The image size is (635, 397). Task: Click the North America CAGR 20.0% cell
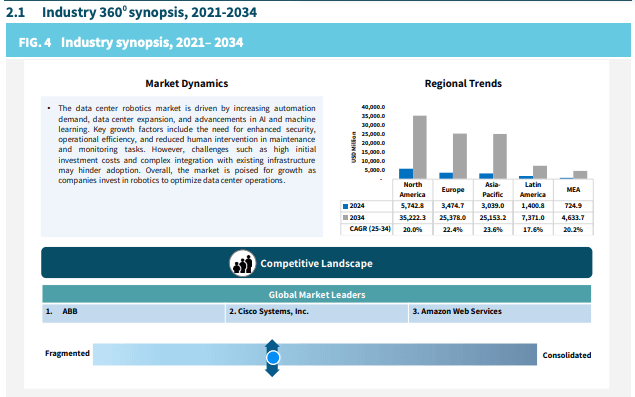[413, 229]
